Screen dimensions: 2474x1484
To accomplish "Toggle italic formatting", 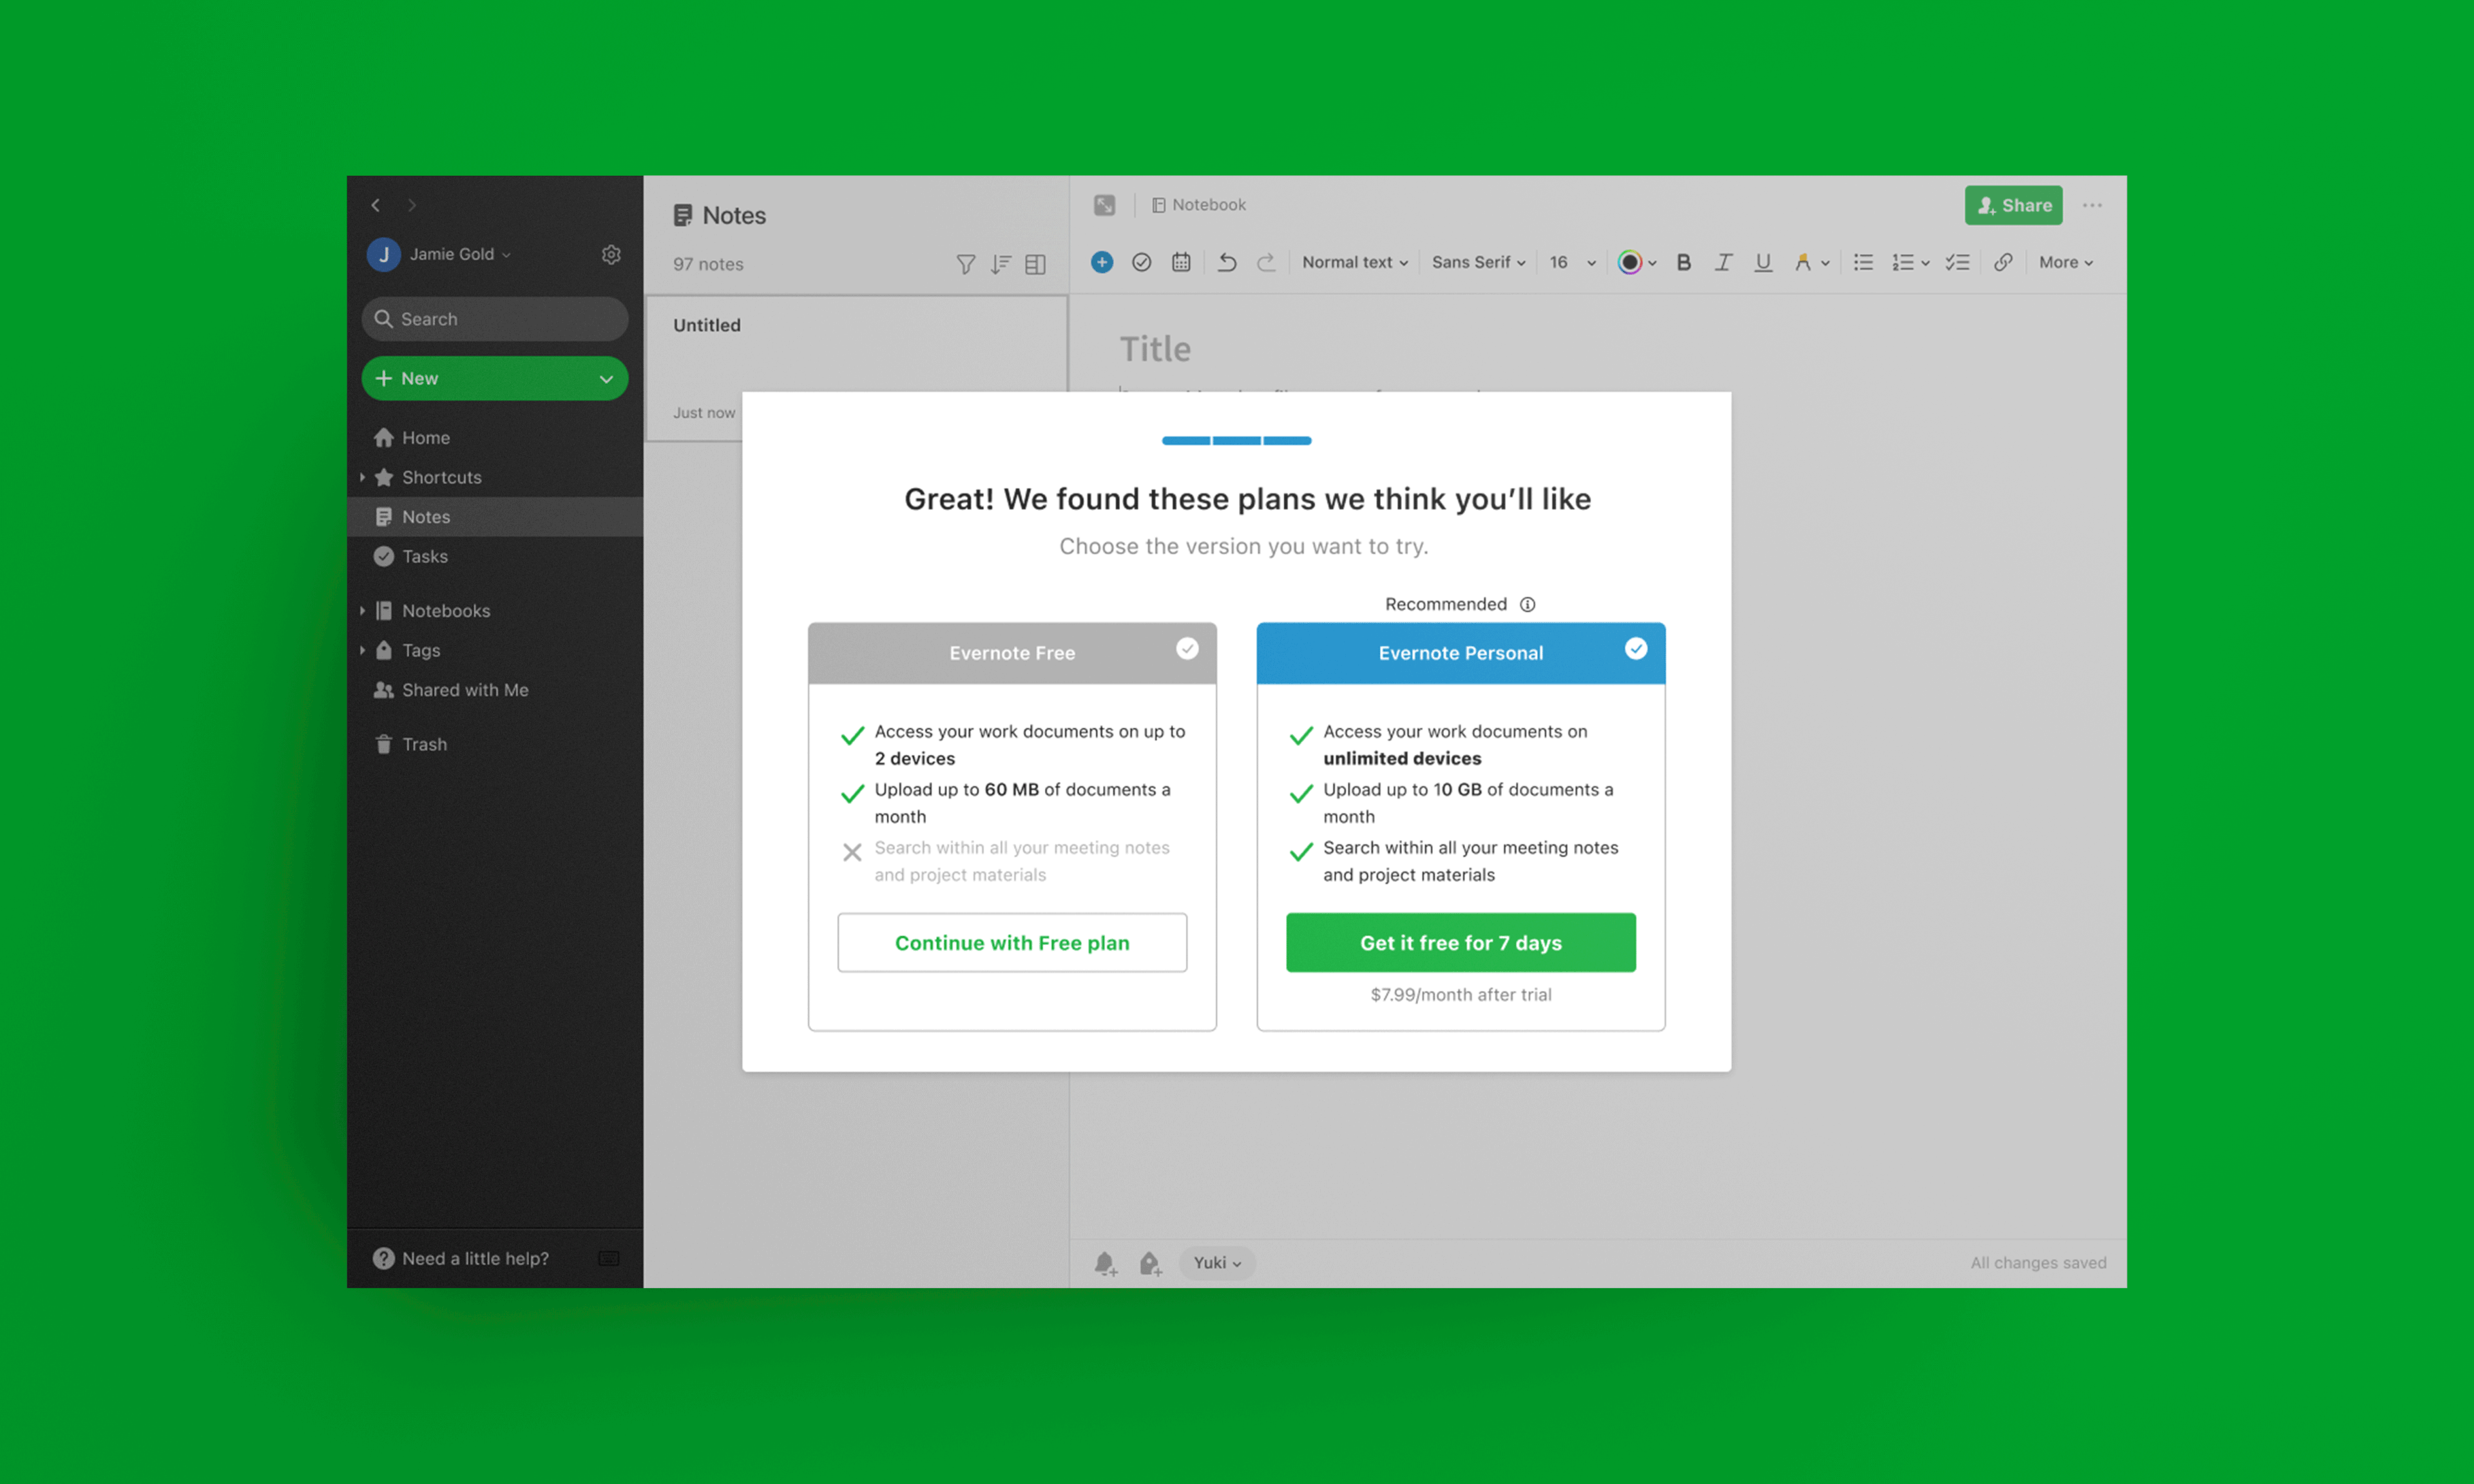I will tap(1723, 262).
